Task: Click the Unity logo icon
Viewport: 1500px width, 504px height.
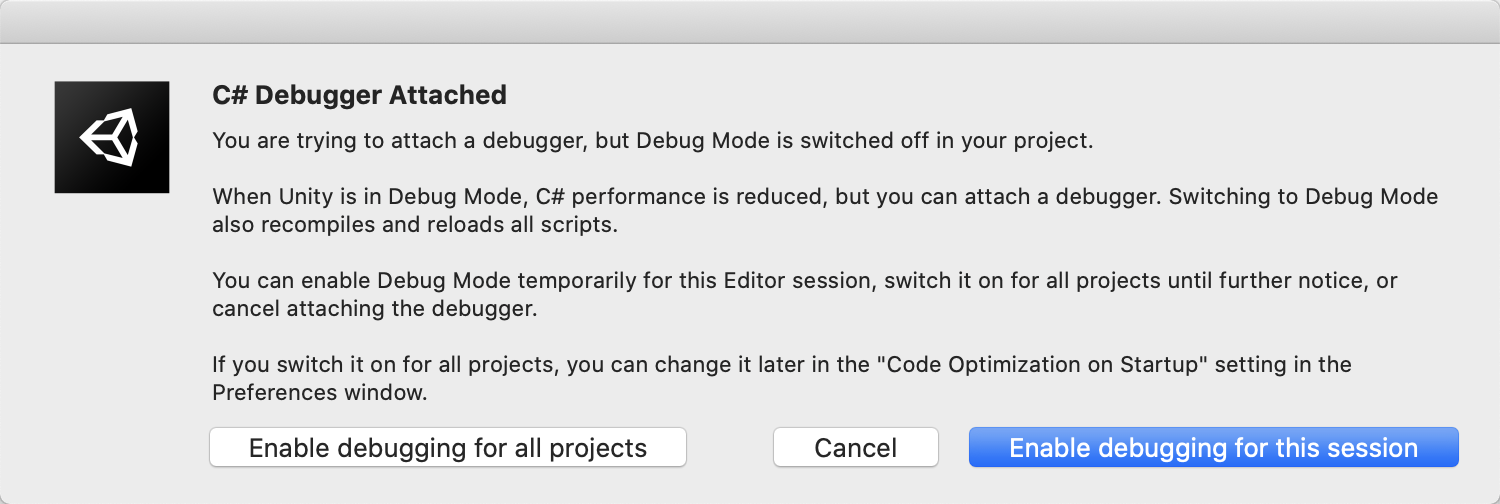Action: point(112,137)
